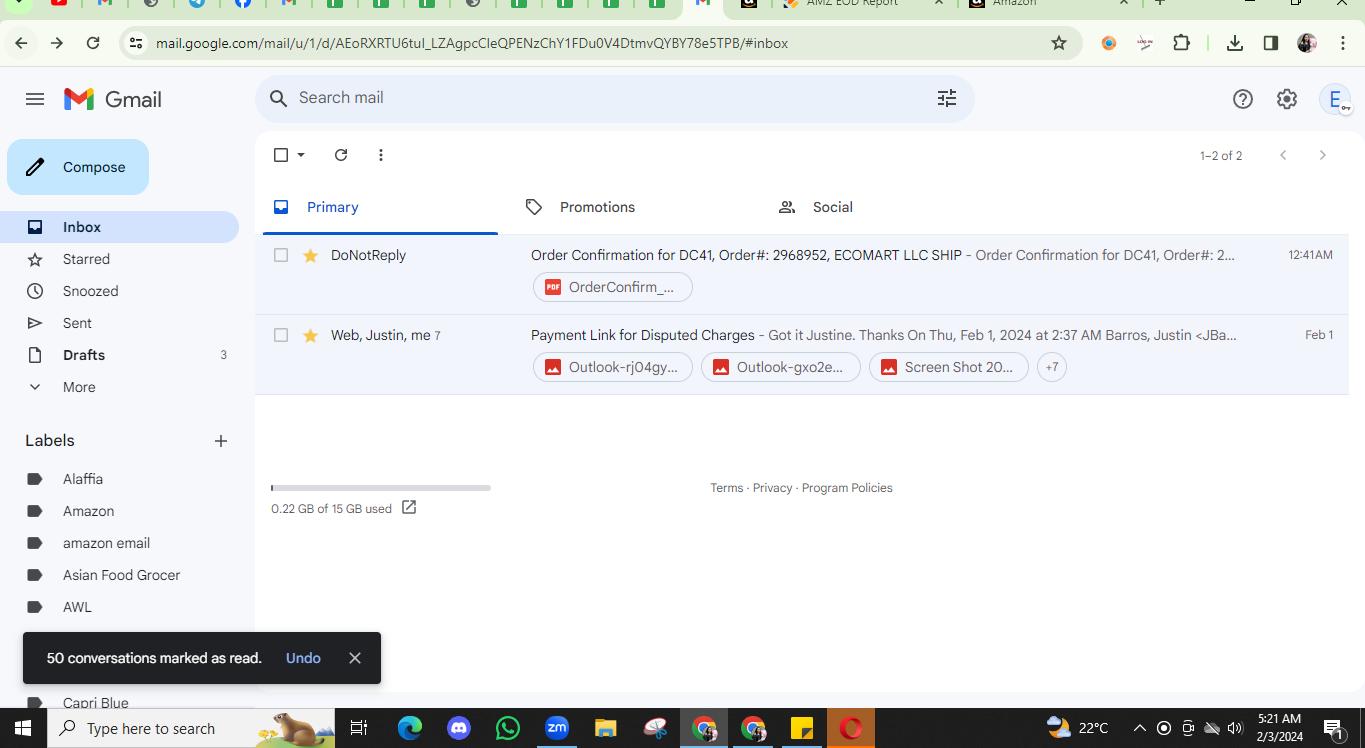The width and height of the screenshot is (1365, 748).
Task: Open the Gmail main menu hamburger
Action: [35, 99]
